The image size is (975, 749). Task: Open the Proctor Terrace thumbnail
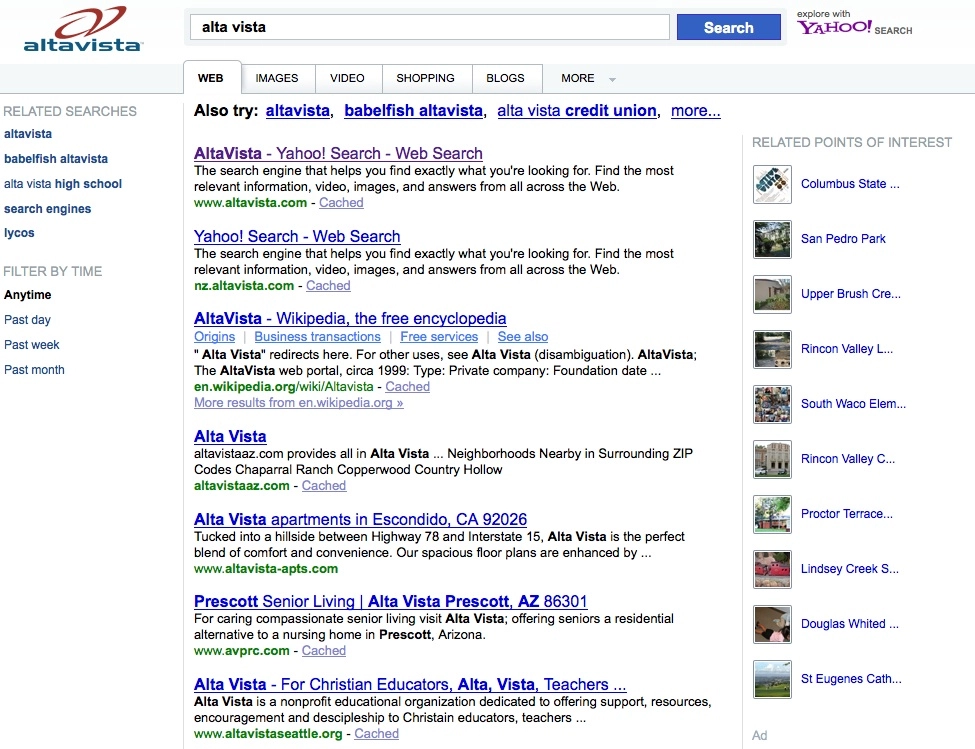click(772, 515)
